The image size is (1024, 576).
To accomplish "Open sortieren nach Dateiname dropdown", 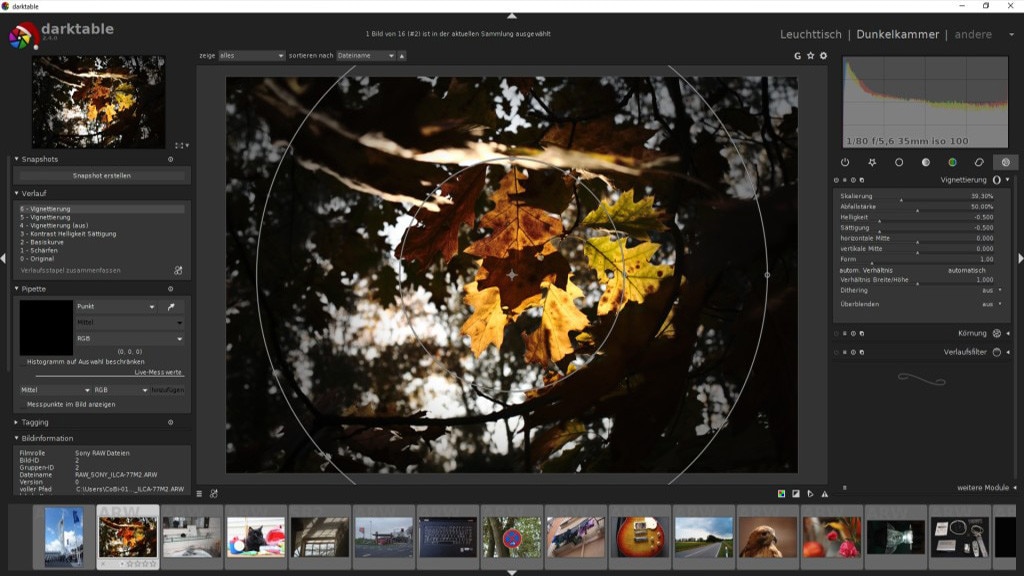I will [x=366, y=56].
